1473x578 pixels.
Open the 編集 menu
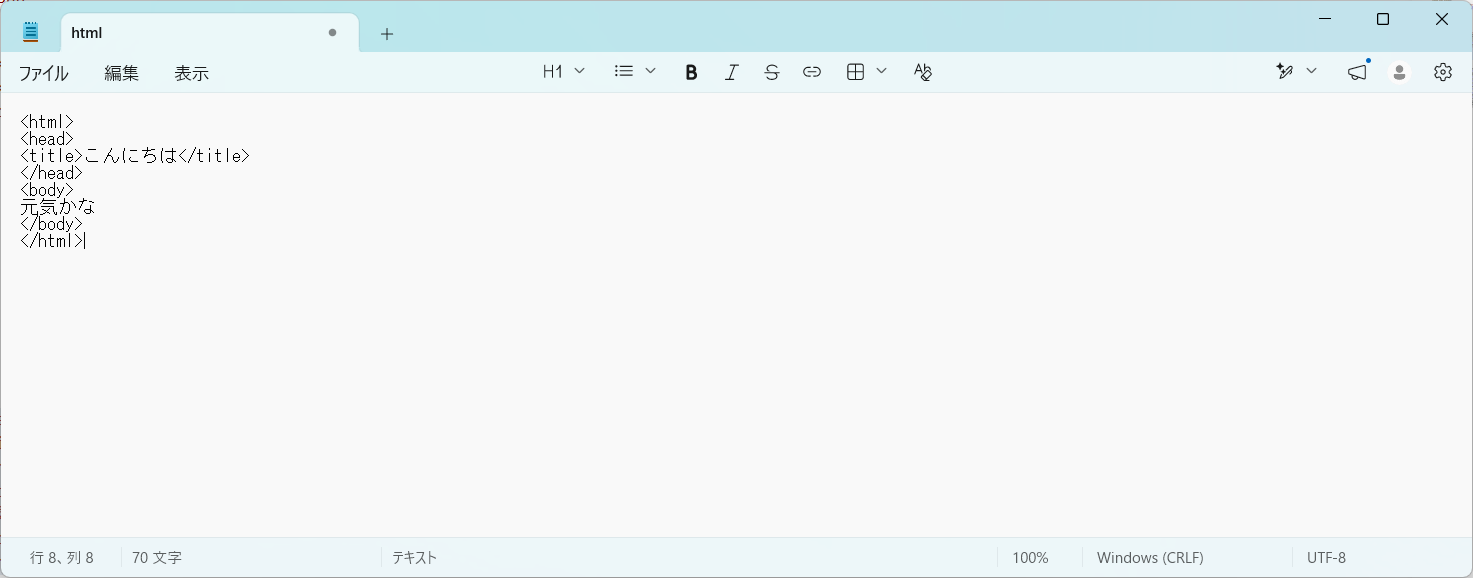click(x=122, y=73)
